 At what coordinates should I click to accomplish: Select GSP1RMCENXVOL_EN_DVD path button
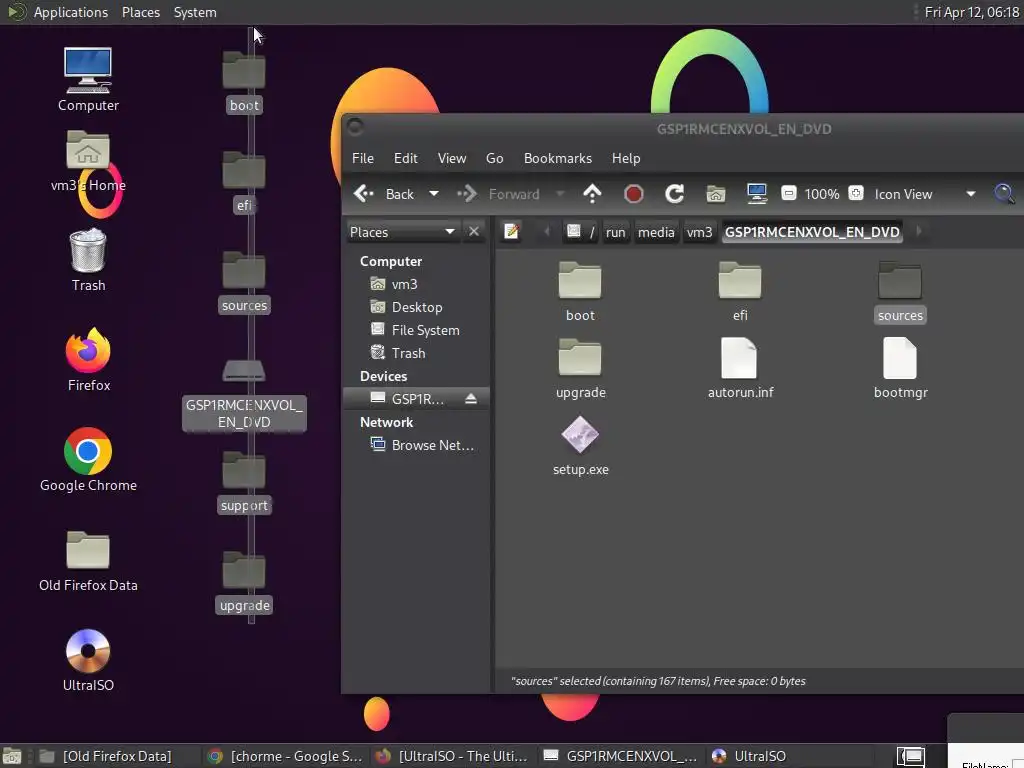(x=812, y=232)
